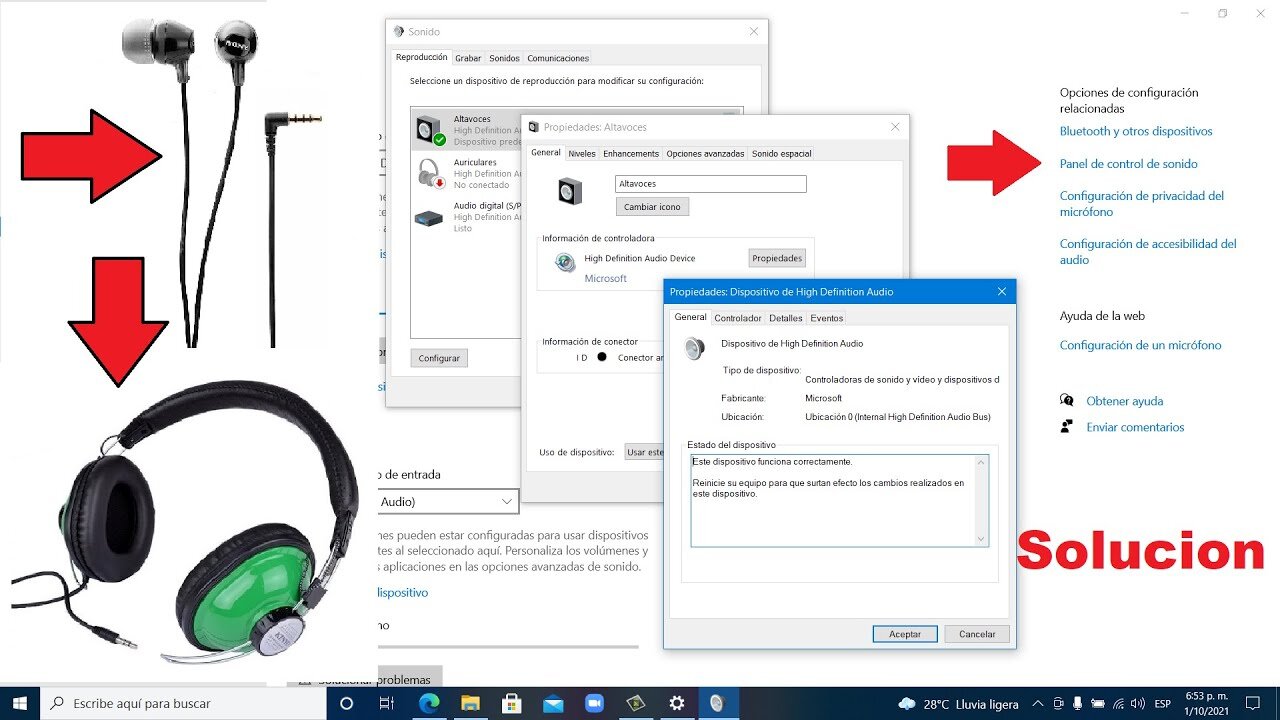Click the taskbar search box

(x=190, y=703)
